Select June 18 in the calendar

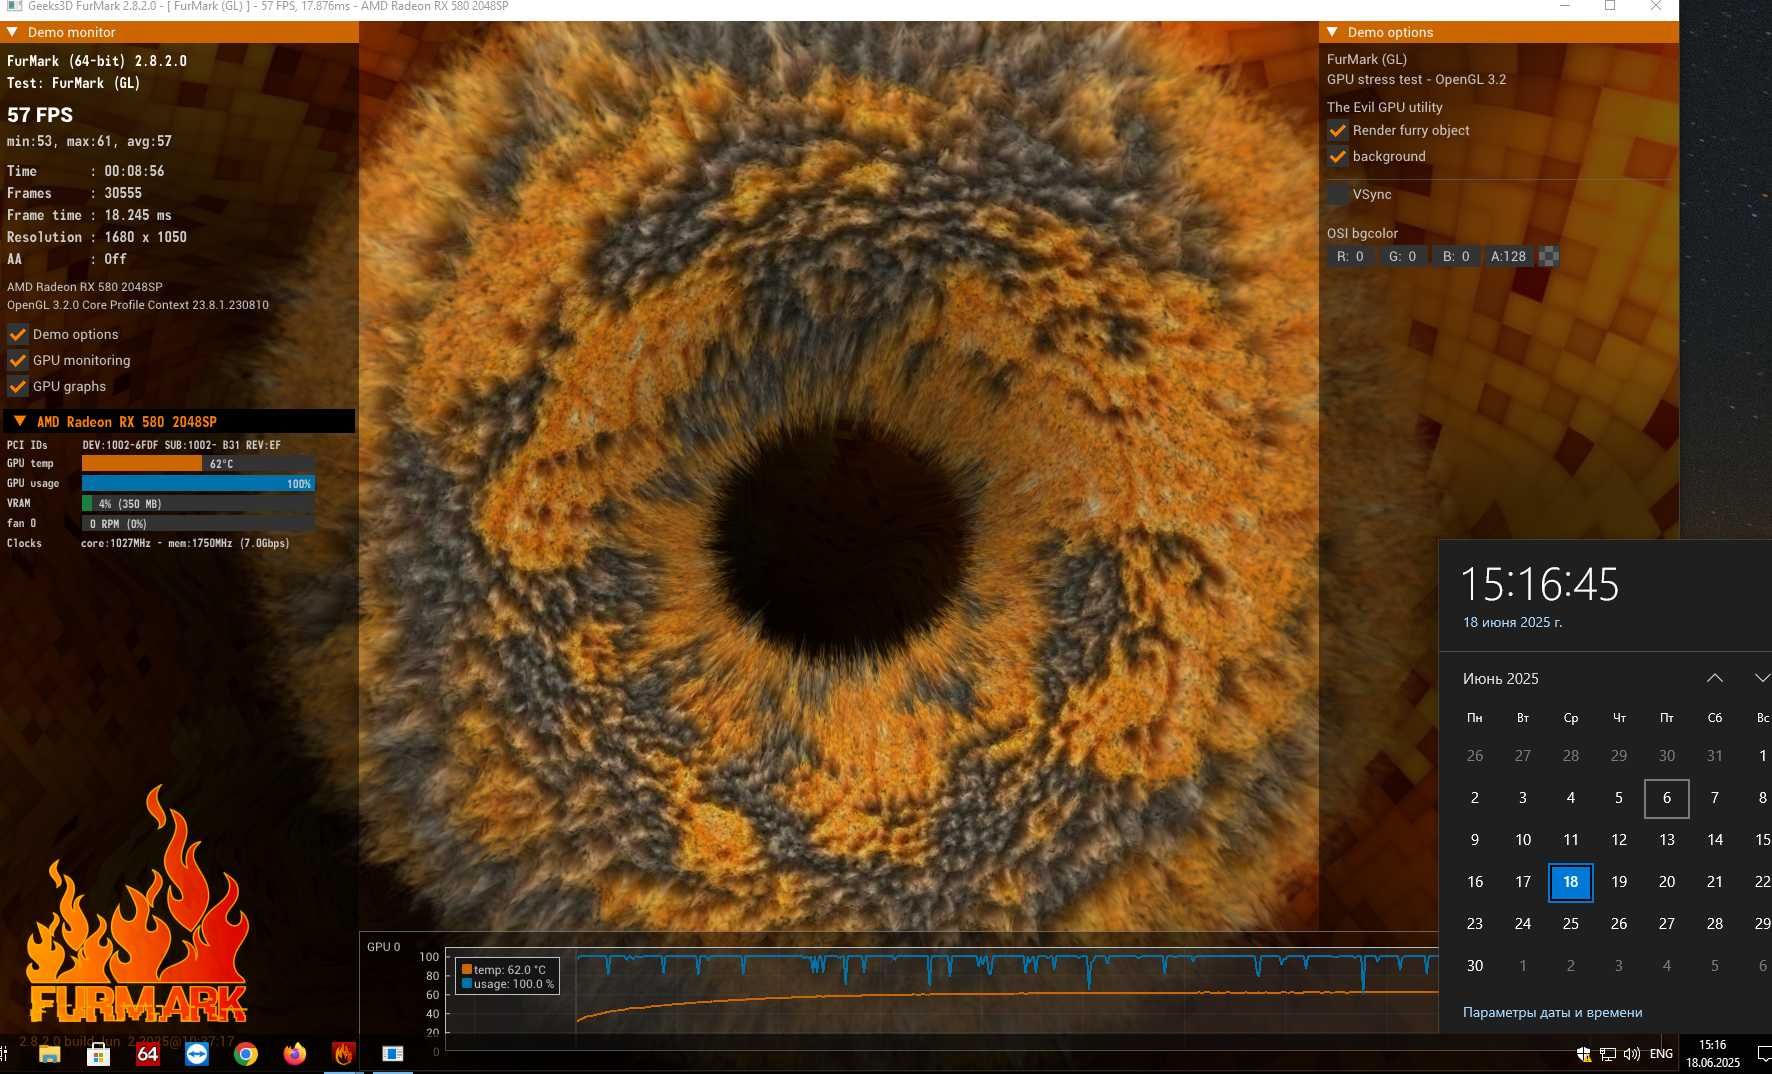[x=1570, y=882]
